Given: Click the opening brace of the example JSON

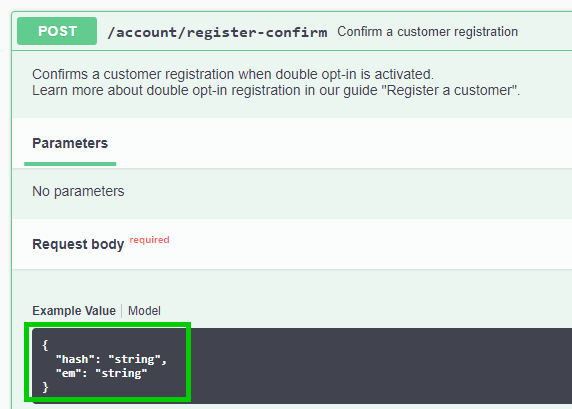Looking at the screenshot, I should [x=45, y=345].
